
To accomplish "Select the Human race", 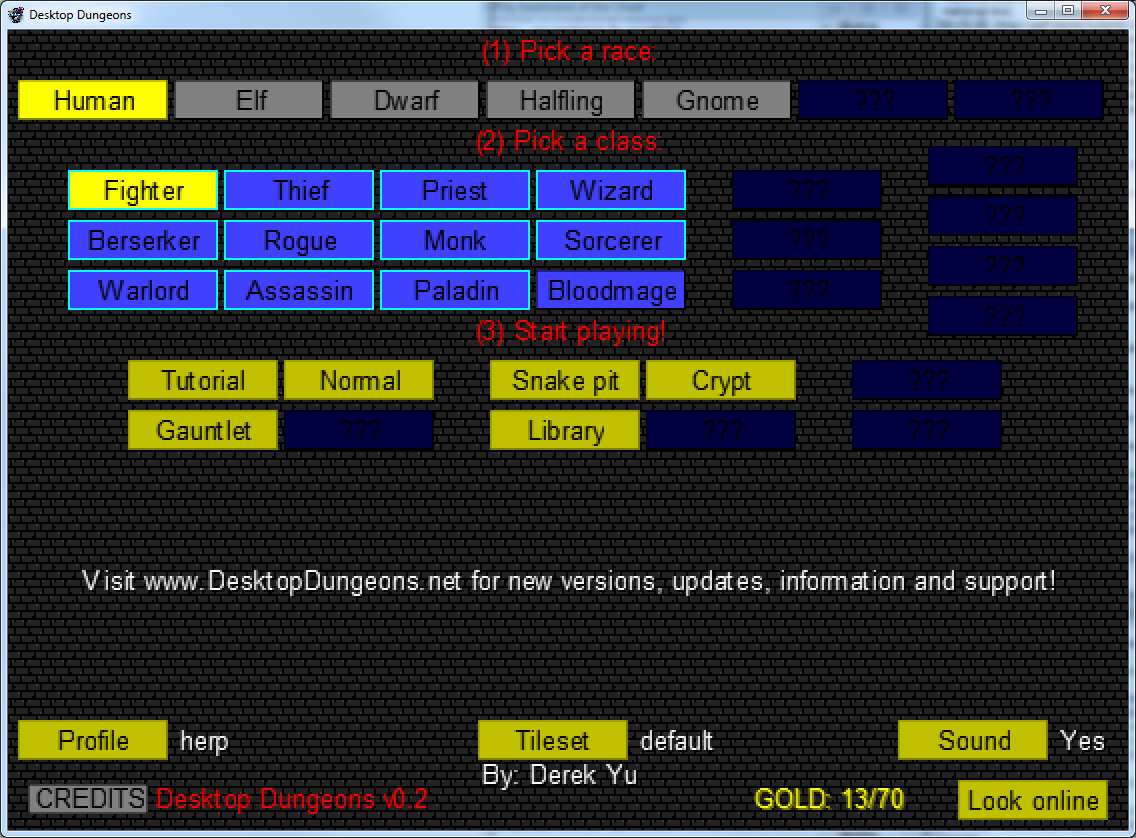I will (93, 100).
